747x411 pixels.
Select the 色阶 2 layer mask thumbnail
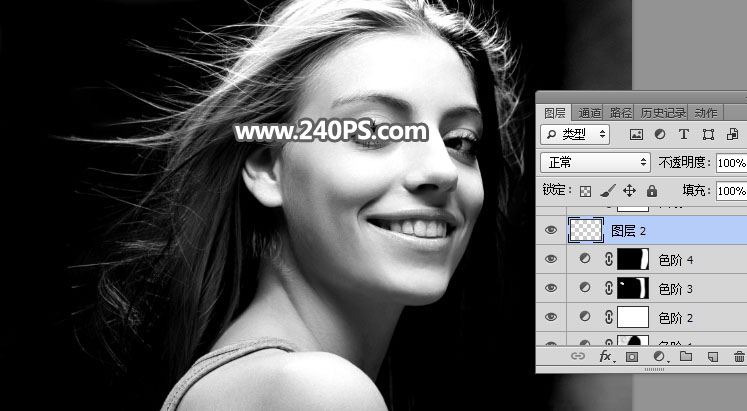[633, 318]
